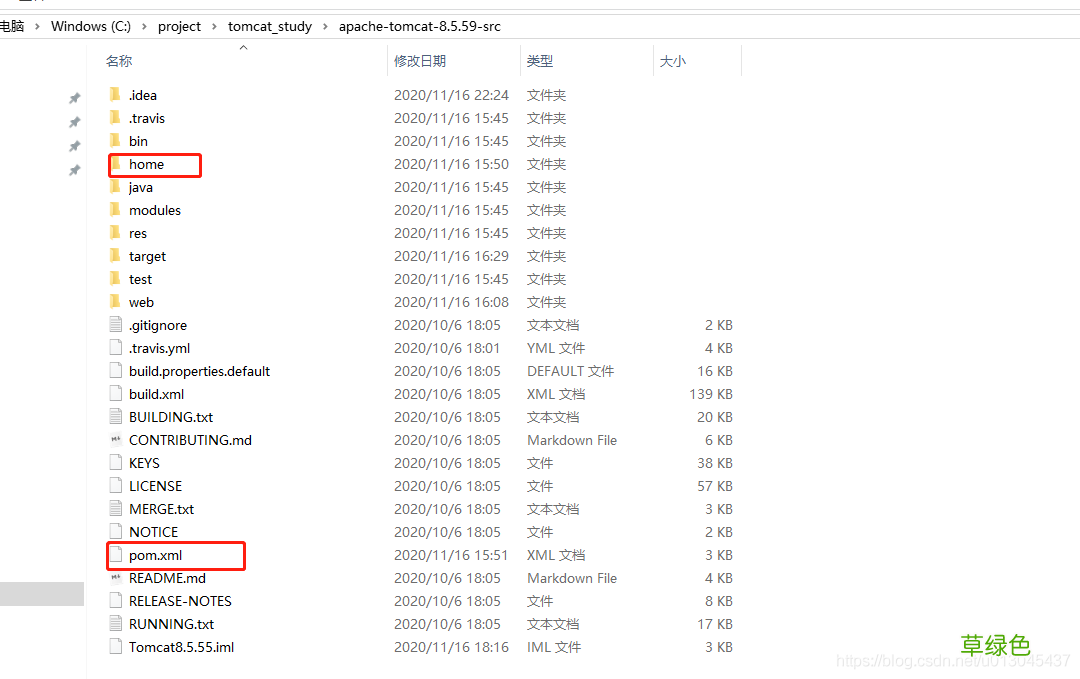
Task: Select the .idea folder icon
Action: [116, 95]
